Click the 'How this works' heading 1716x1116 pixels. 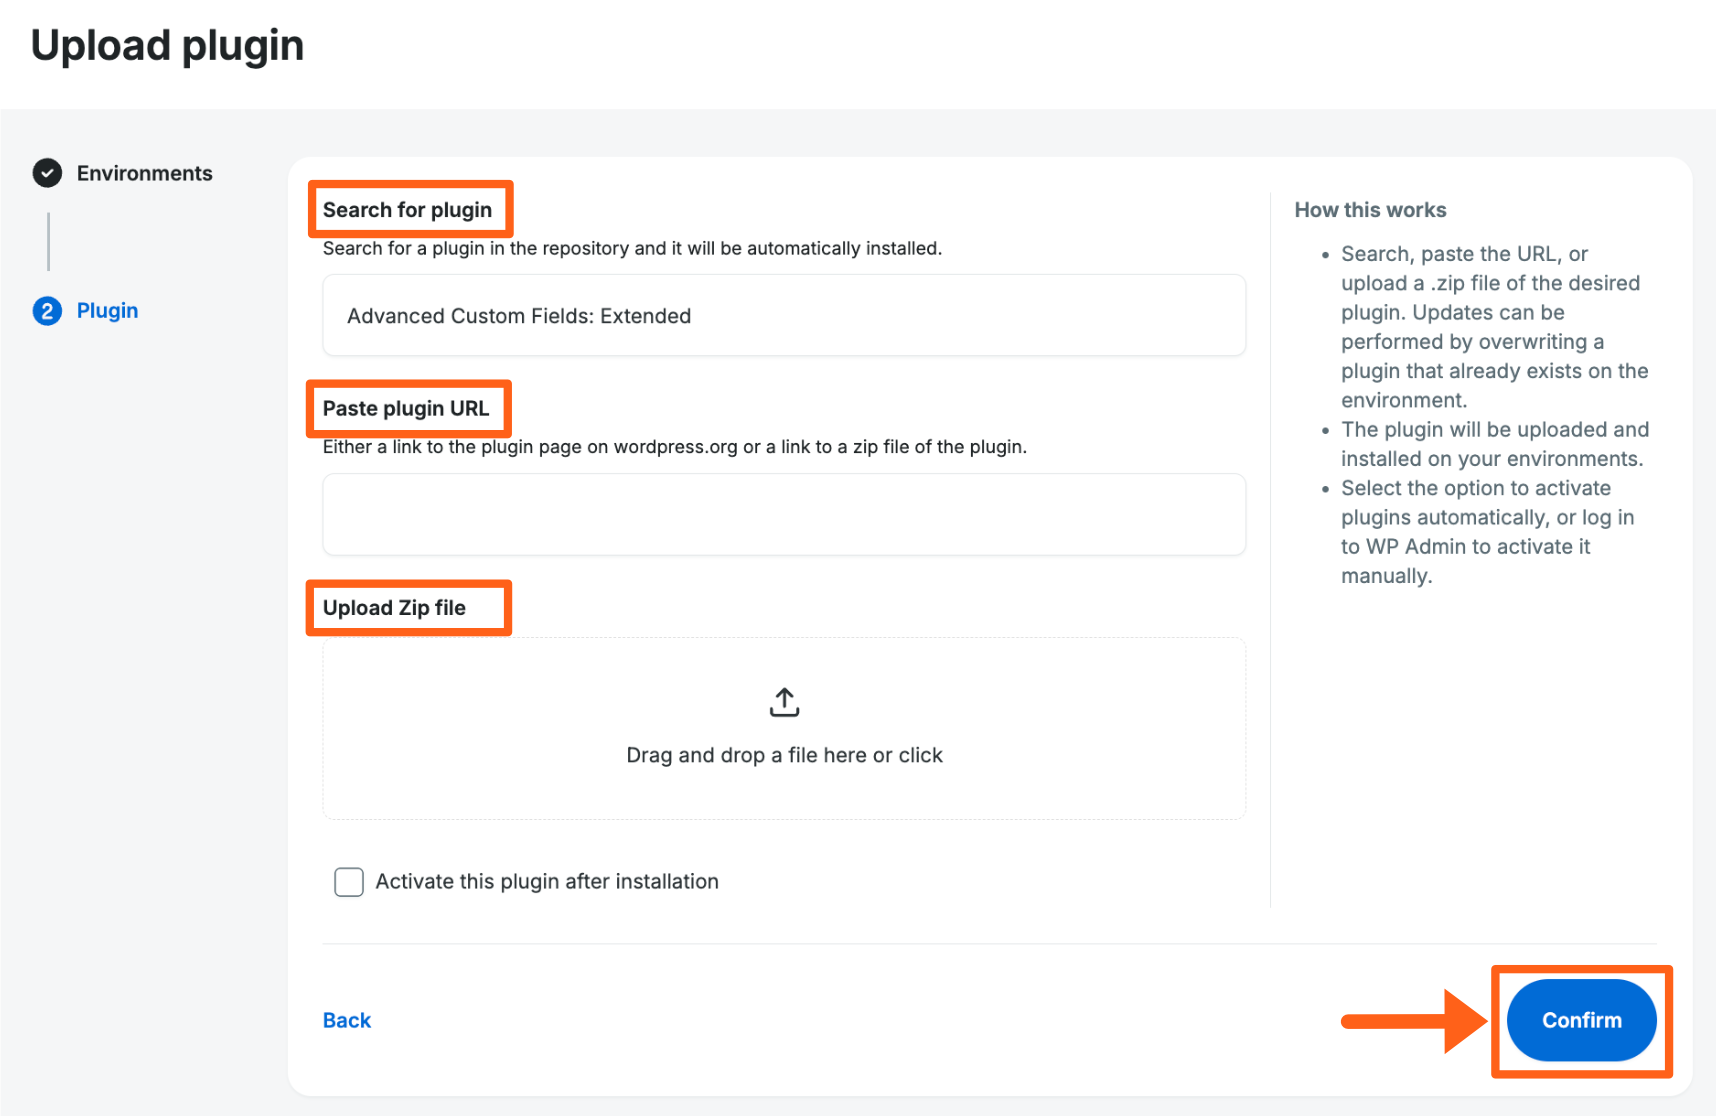click(x=1370, y=209)
